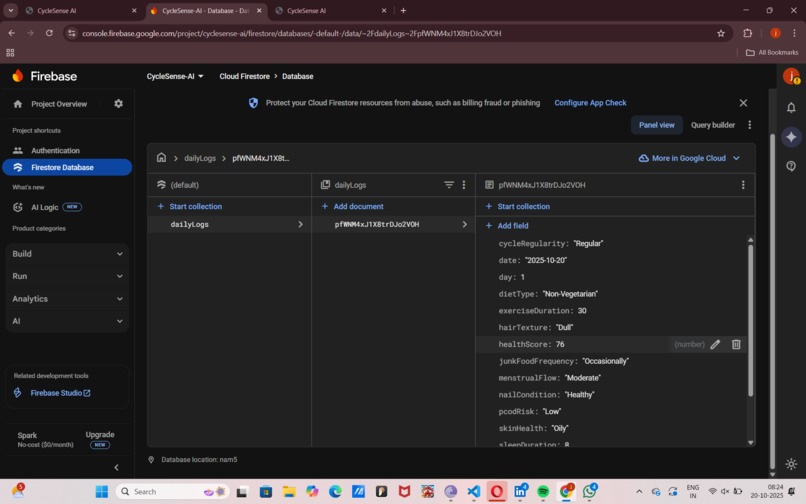806x504 pixels.
Task: Open Firebase Studio link
Action: [x=60, y=393]
